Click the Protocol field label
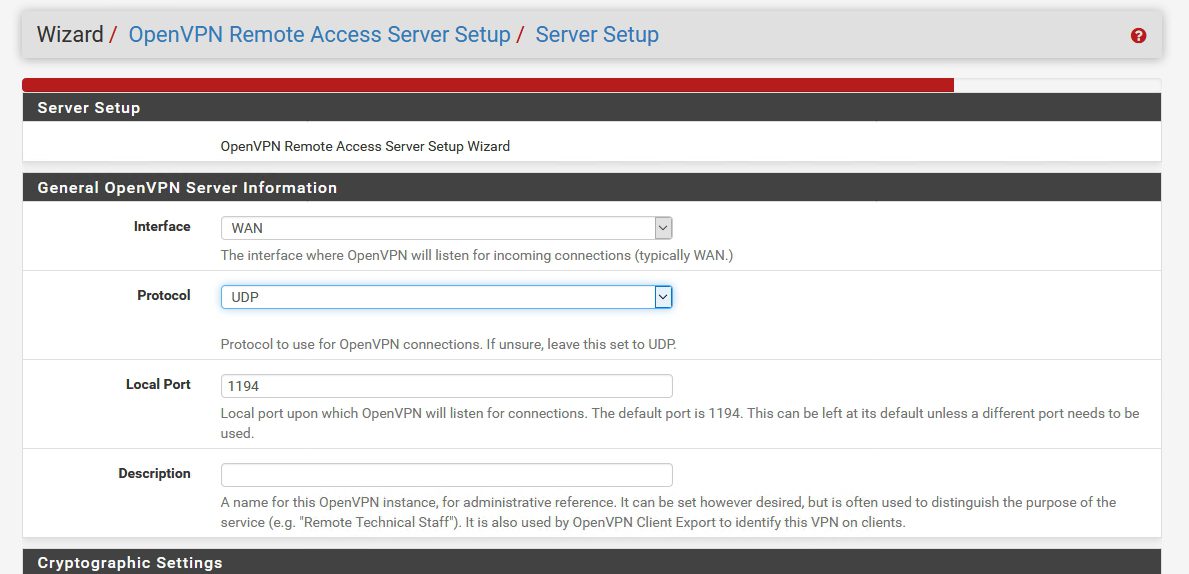The height and width of the screenshot is (574, 1189). [164, 295]
